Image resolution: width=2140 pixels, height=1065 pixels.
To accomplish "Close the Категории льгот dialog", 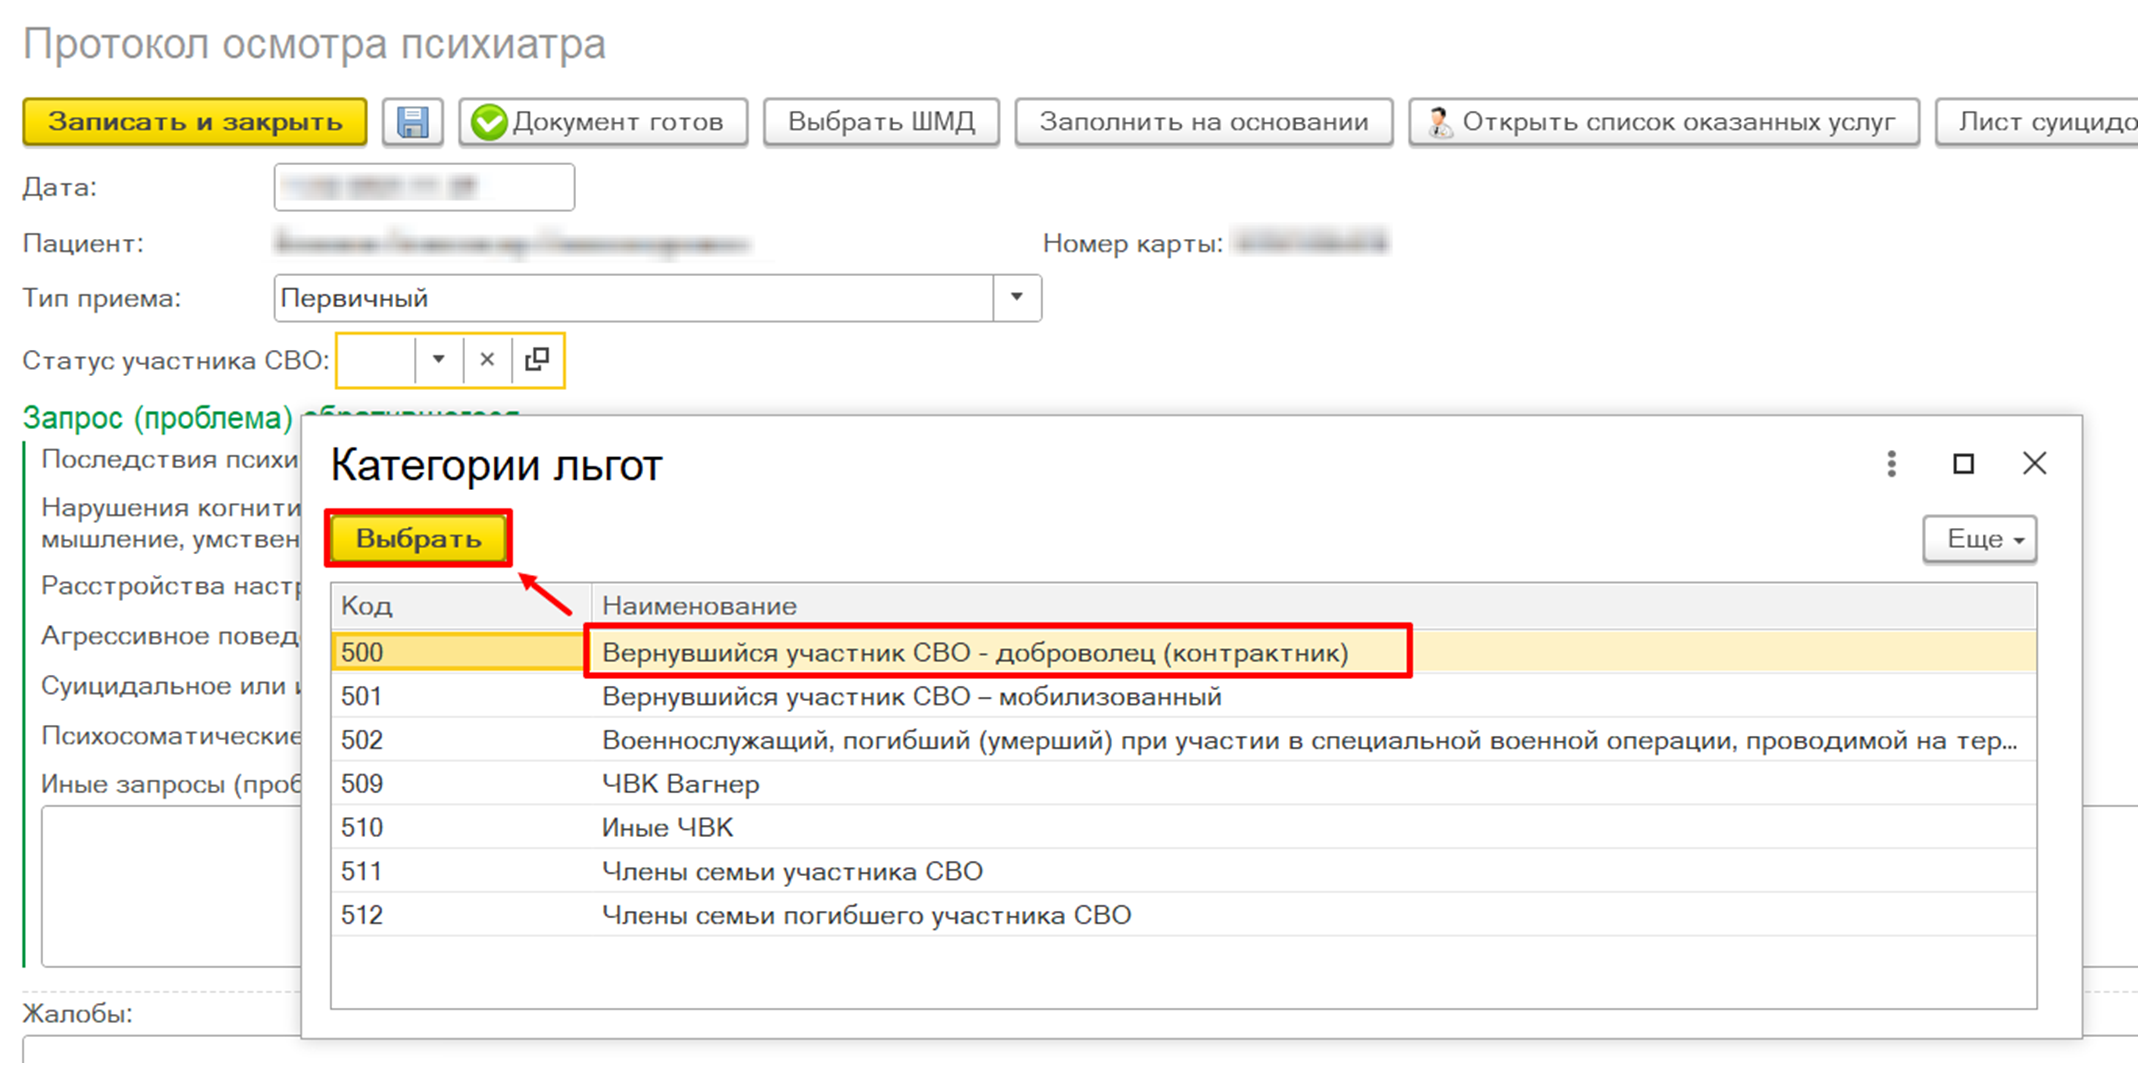I will point(2034,464).
